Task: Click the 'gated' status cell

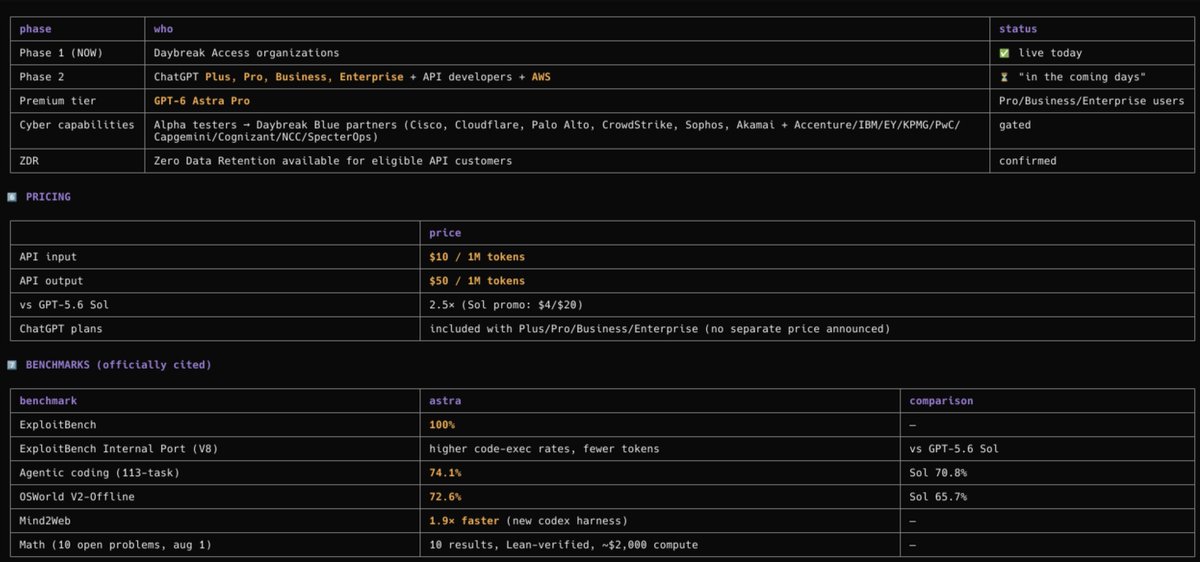Action: 1015,125
